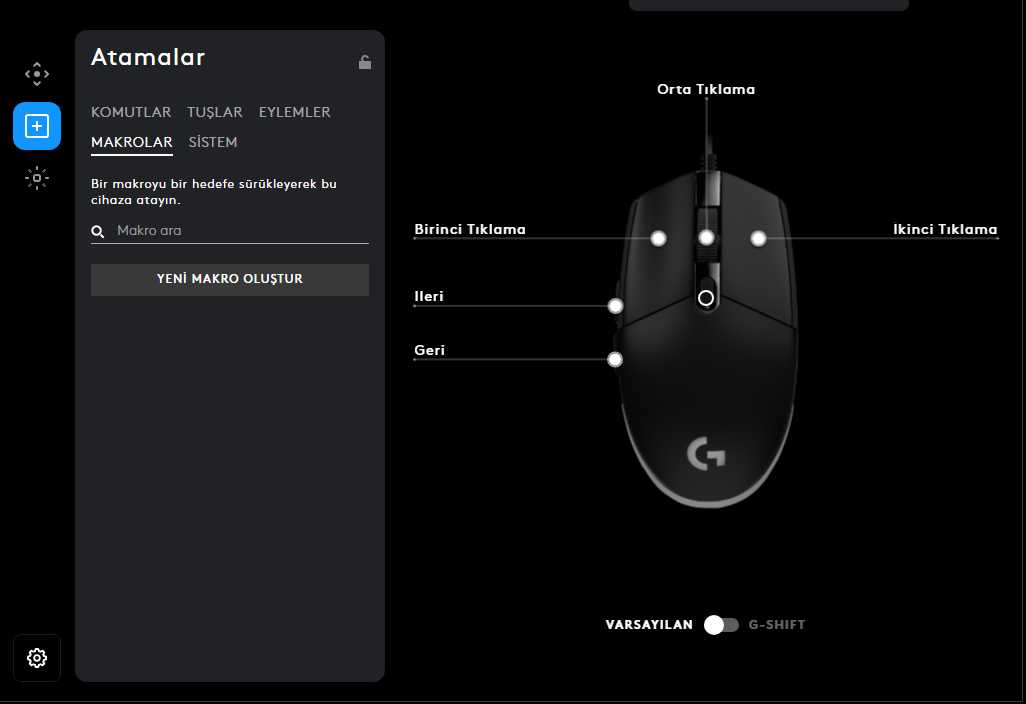
Task: Click the unlock padlock icon in Atamalar
Action: [364, 62]
